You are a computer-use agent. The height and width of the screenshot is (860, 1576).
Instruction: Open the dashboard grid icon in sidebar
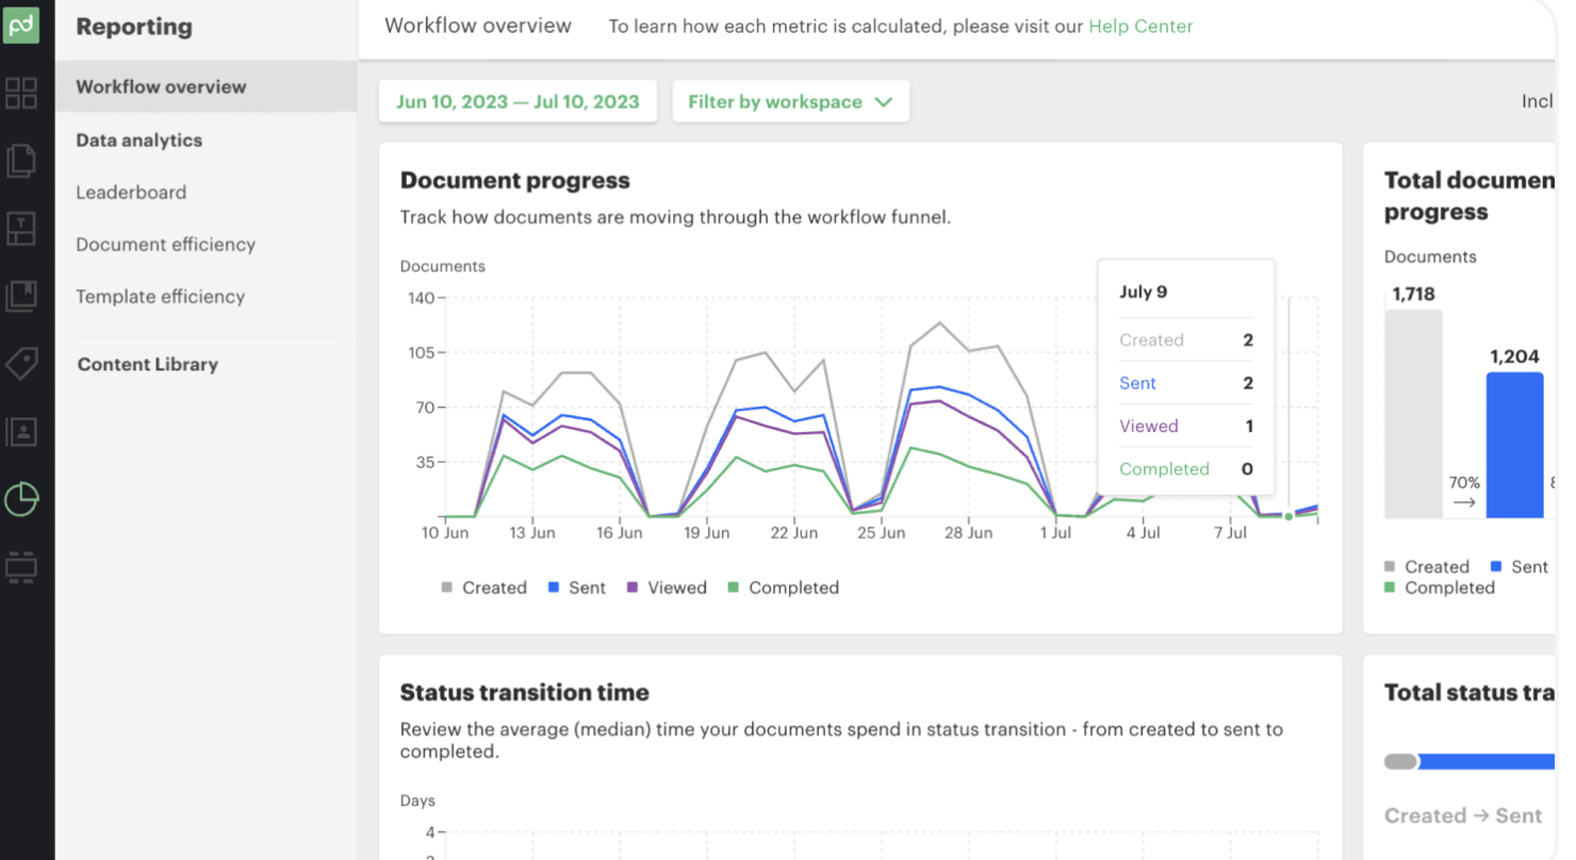coord(21,93)
